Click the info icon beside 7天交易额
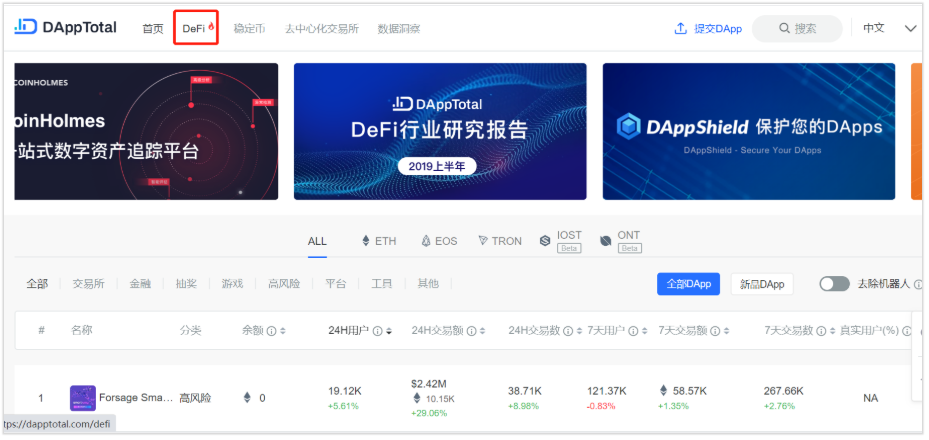929x440 pixels. pos(715,331)
